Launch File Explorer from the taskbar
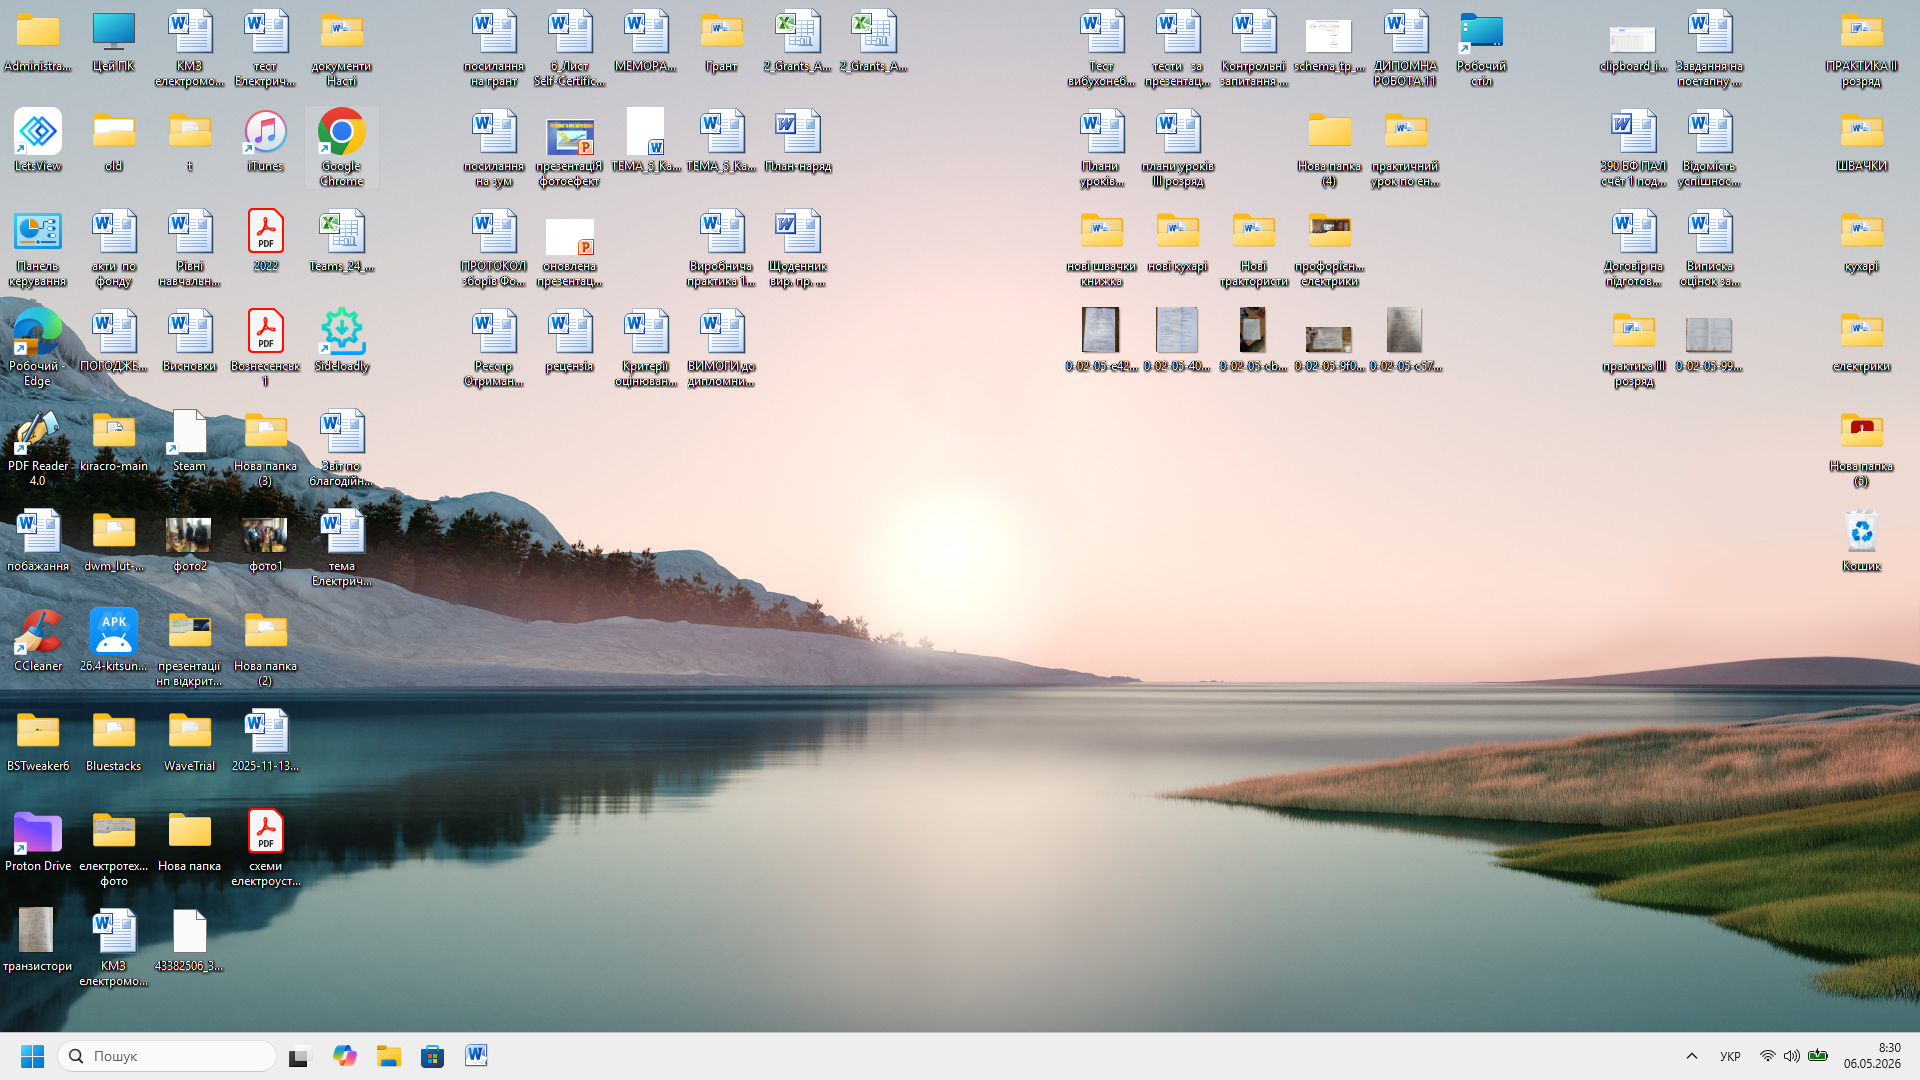This screenshot has width=1920, height=1080. 388,1056
